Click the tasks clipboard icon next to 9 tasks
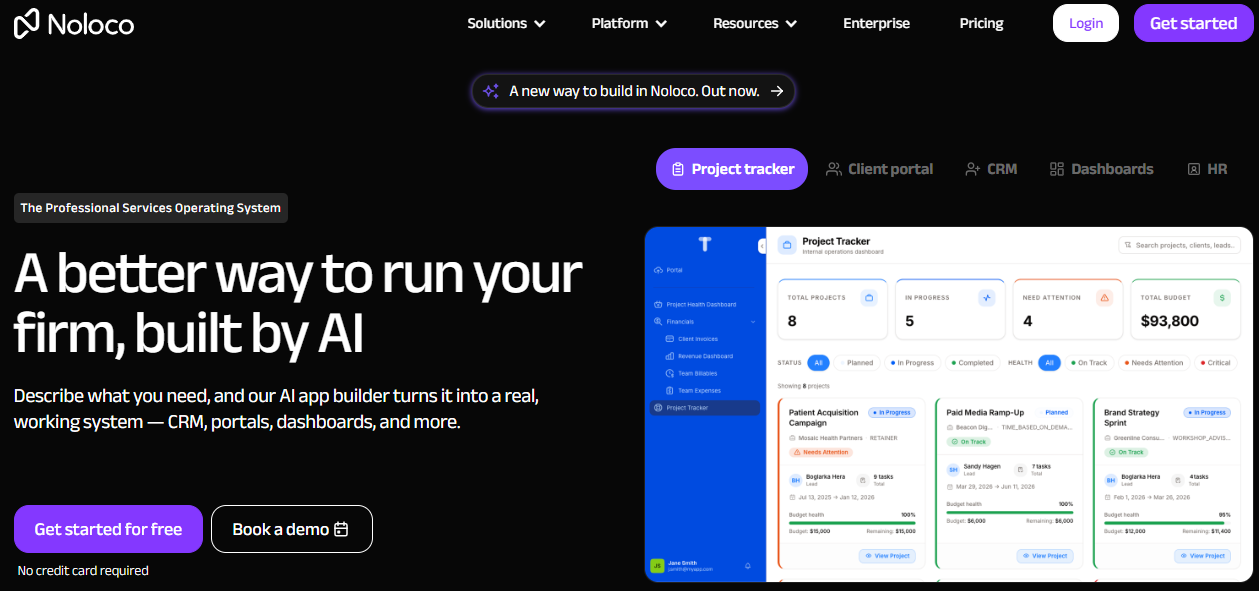This screenshot has height=591, width=1259. 863,480
